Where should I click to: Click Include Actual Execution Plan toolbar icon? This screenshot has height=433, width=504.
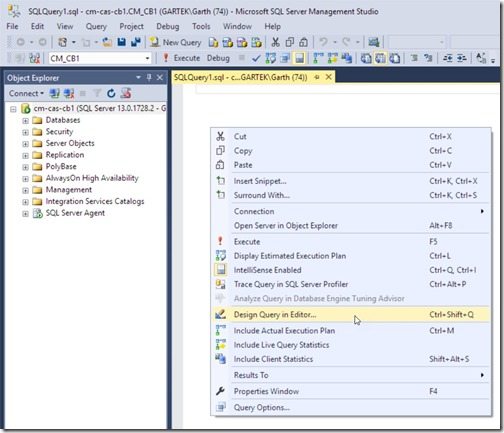(319, 58)
